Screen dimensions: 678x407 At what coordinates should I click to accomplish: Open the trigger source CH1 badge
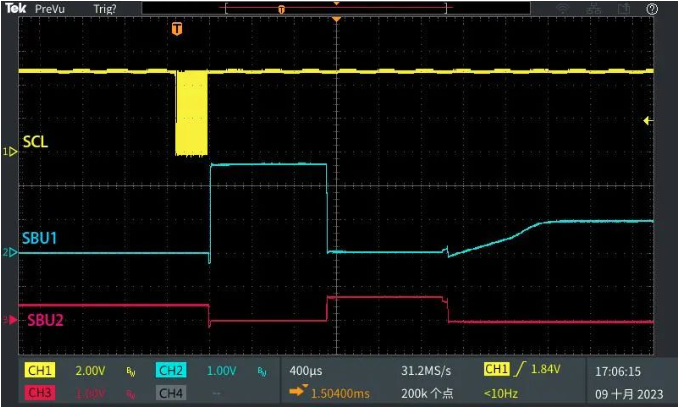point(496,370)
